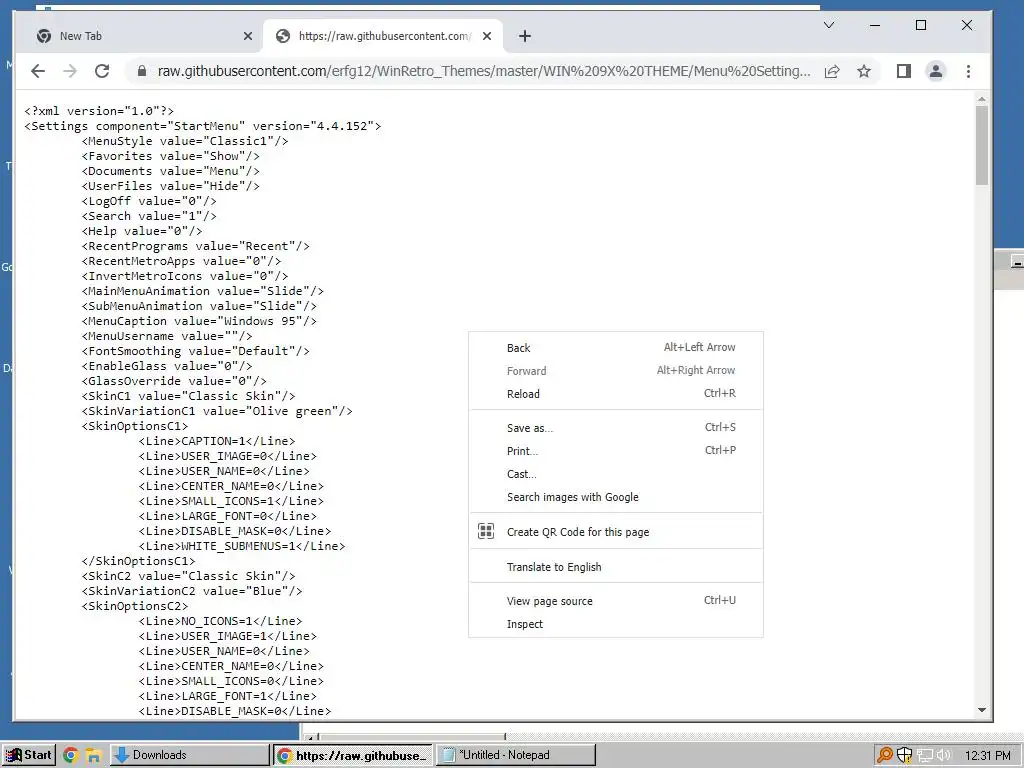Choose View page source
The image size is (1024, 768).
(616, 601)
